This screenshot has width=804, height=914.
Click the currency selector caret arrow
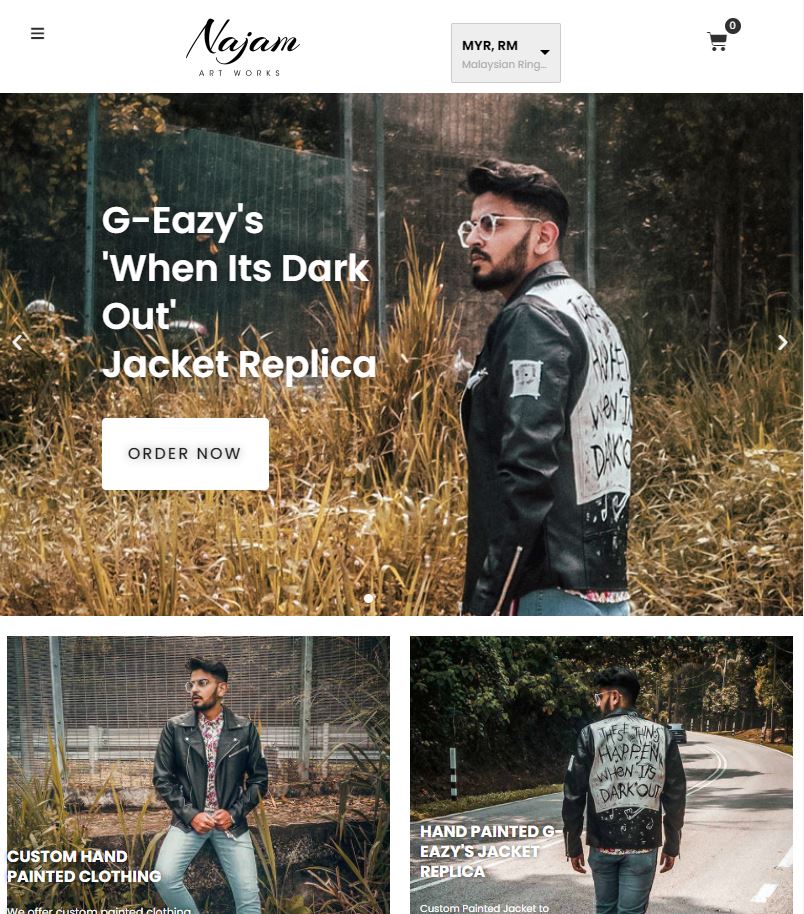pos(545,52)
